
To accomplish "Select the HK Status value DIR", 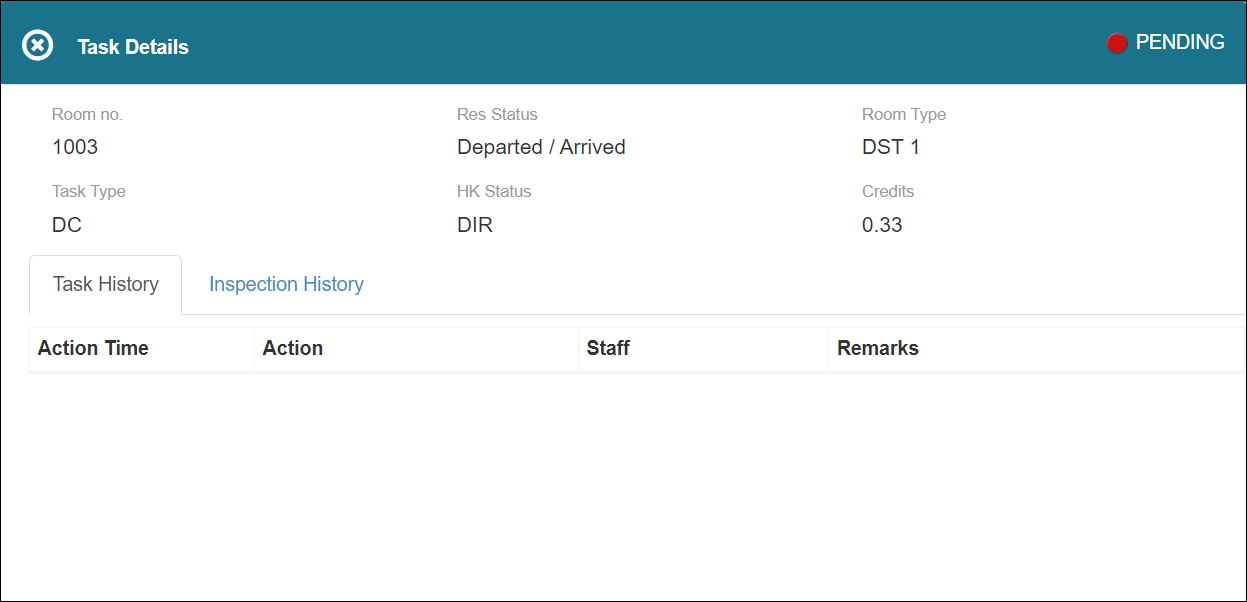I will coord(474,225).
